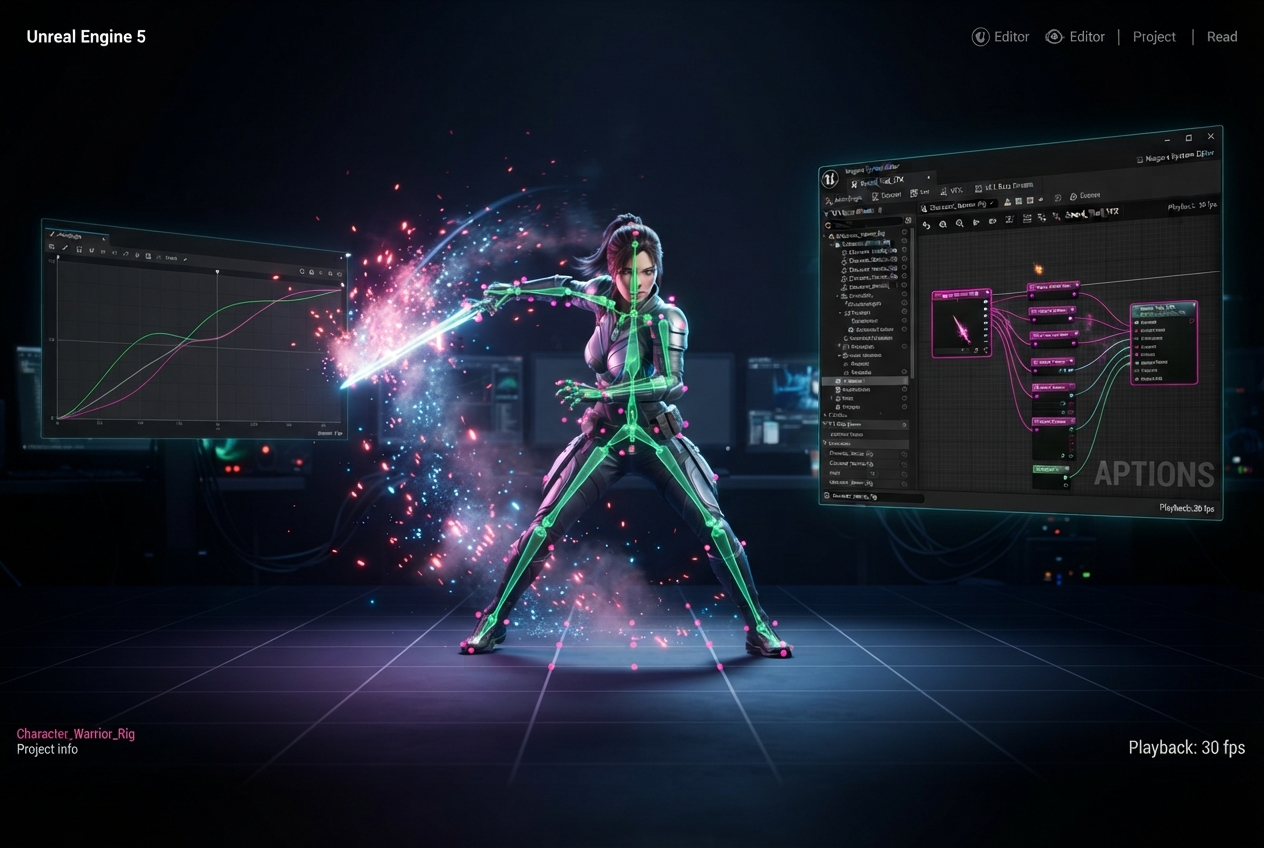The width and height of the screenshot is (1264, 848).
Task: Open the Project item in top bar
Action: point(1154,37)
